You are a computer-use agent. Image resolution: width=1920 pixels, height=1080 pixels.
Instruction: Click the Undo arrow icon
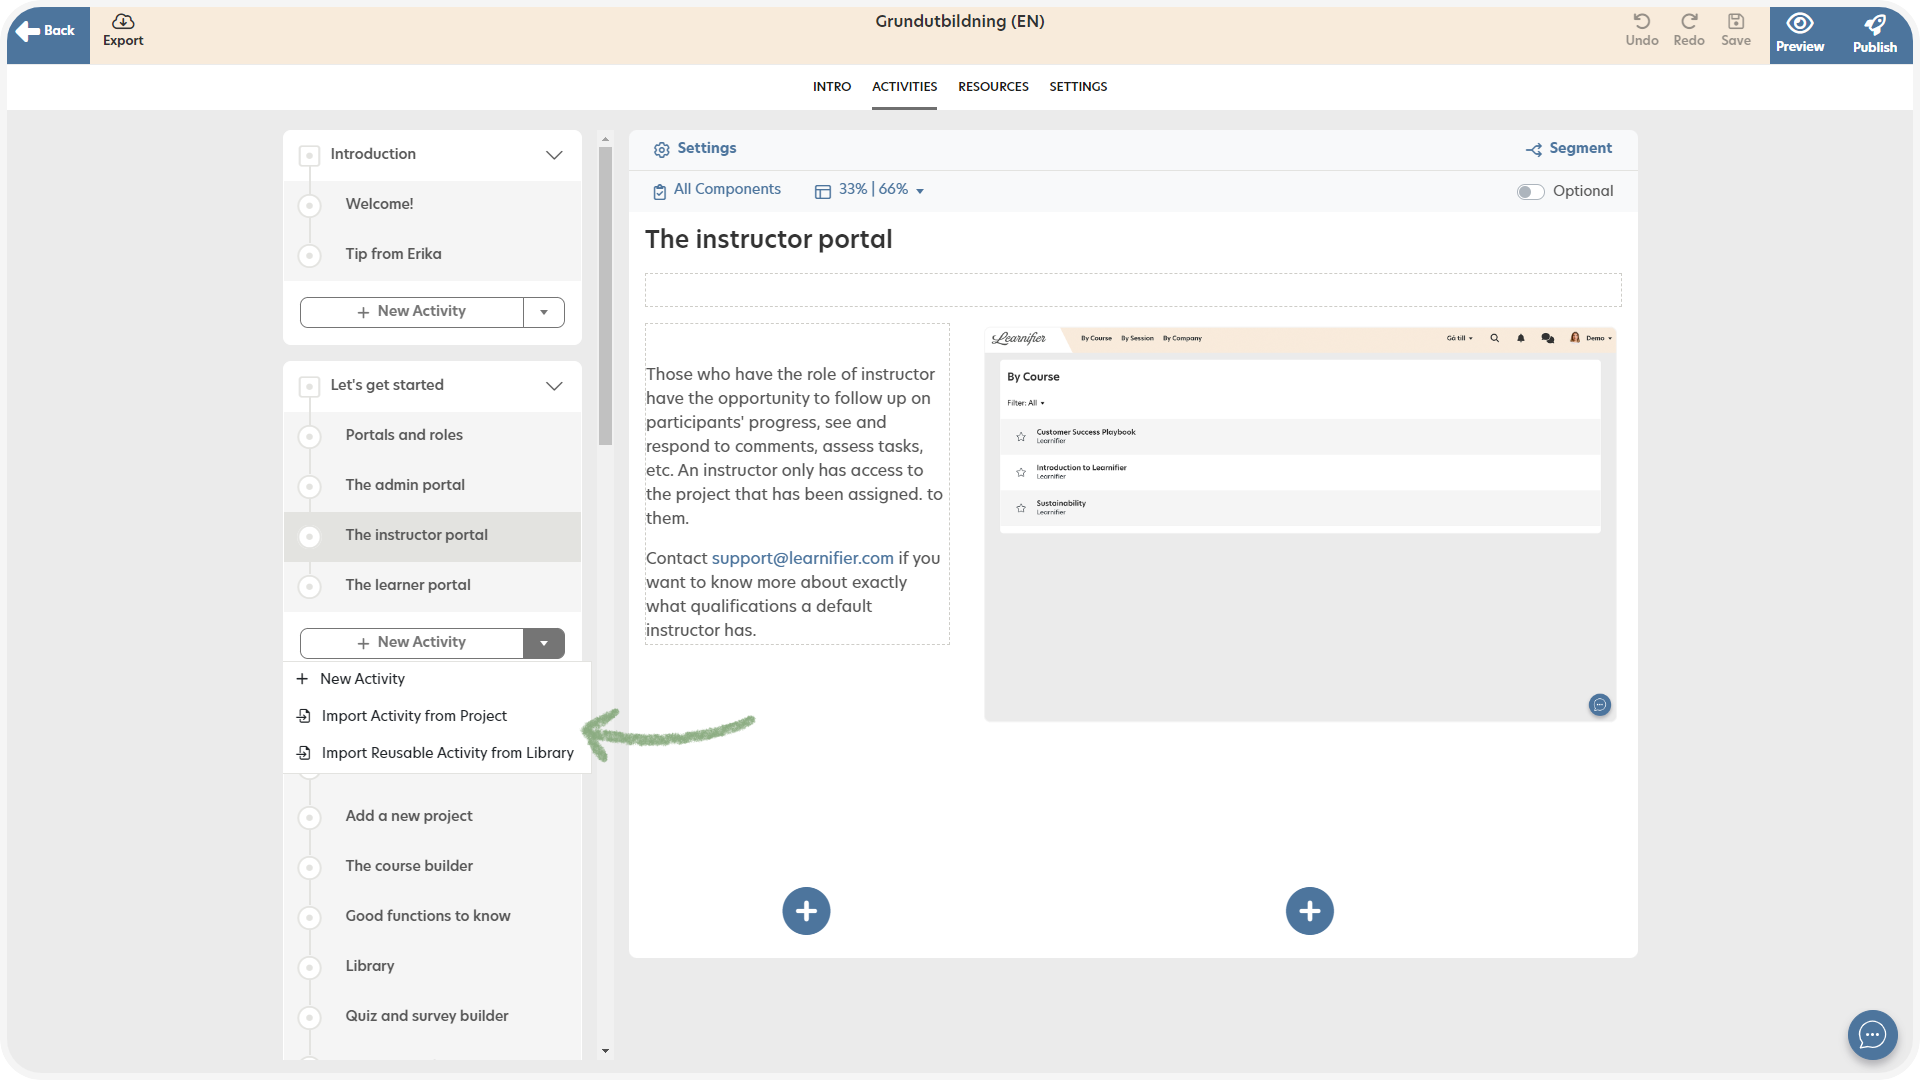coord(1641,22)
